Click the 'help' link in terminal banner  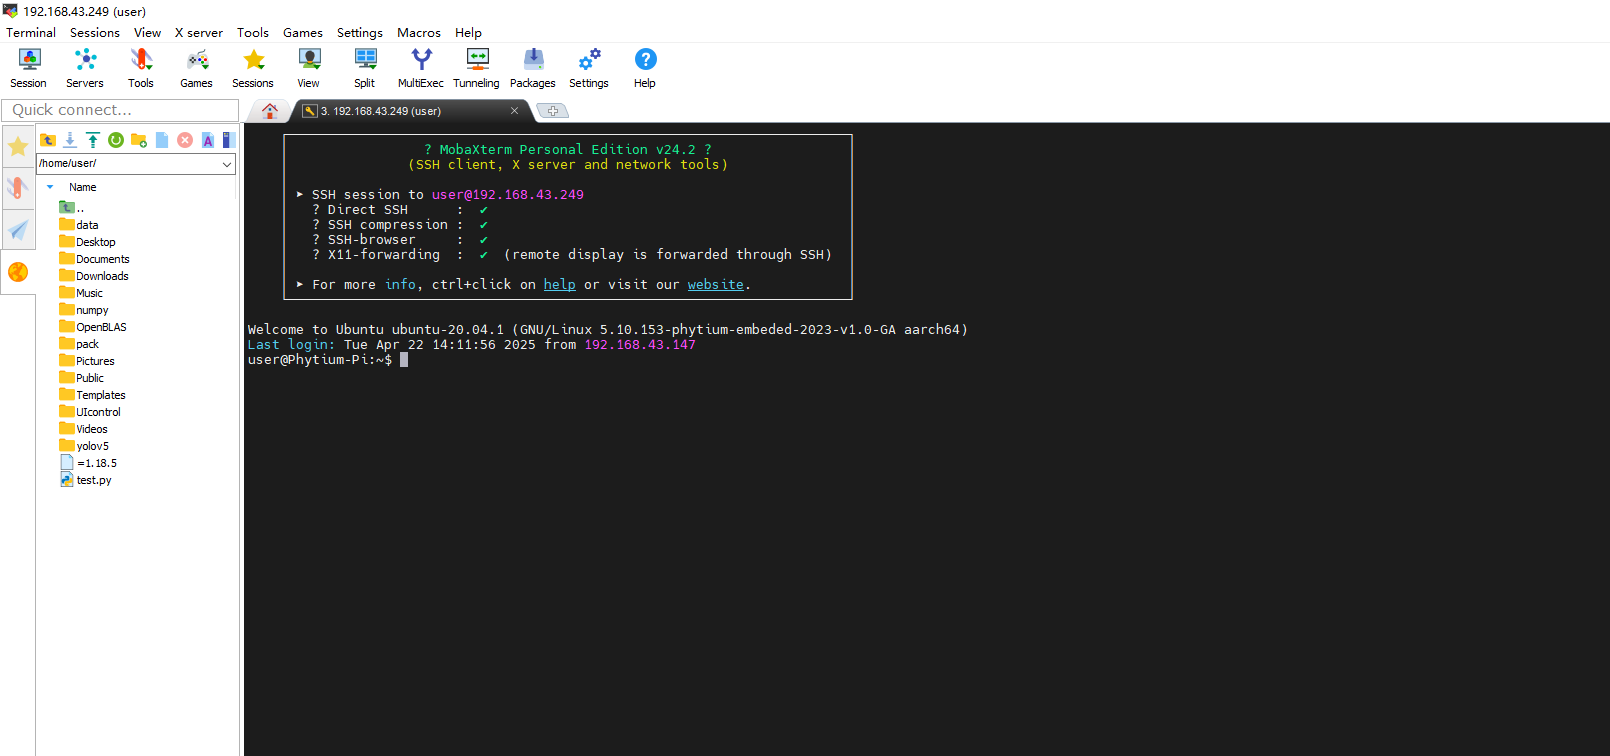(559, 285)
